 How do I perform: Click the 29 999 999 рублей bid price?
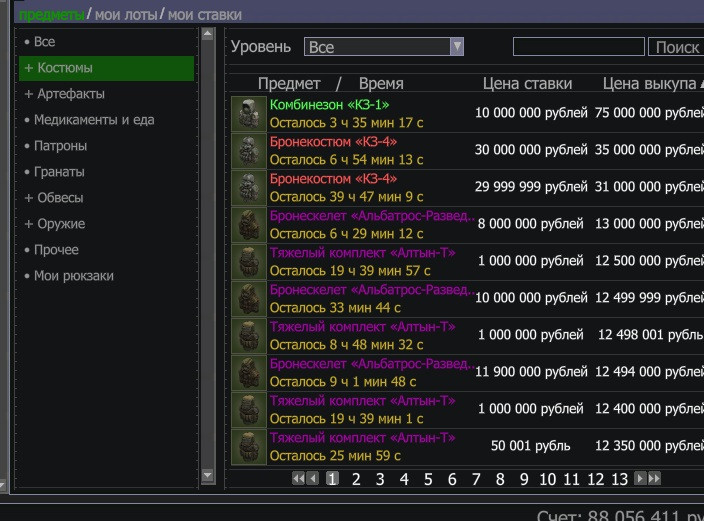click(531, 186)
